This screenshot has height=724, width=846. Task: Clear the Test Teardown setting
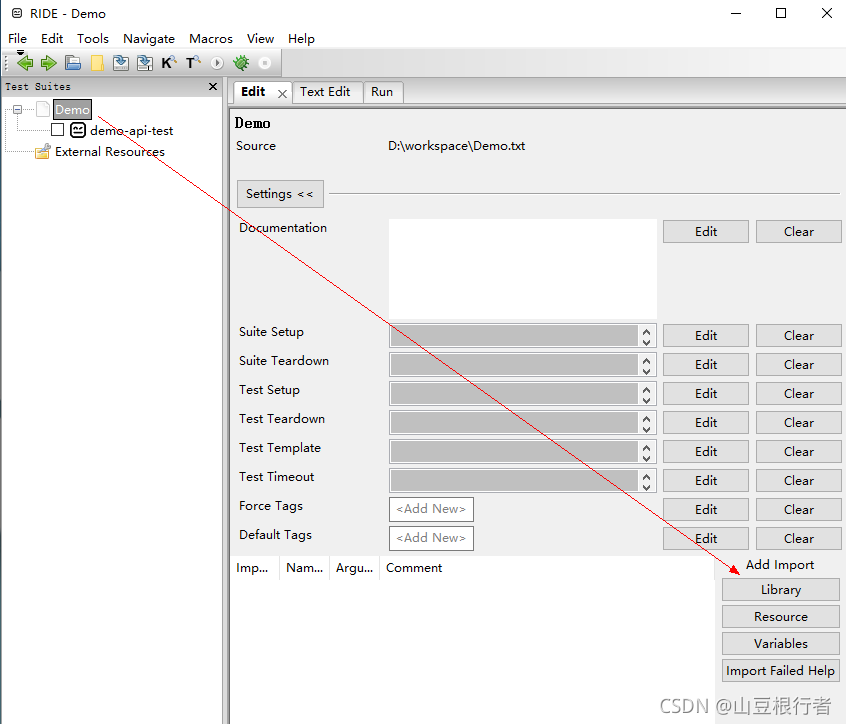click(799, 422)
